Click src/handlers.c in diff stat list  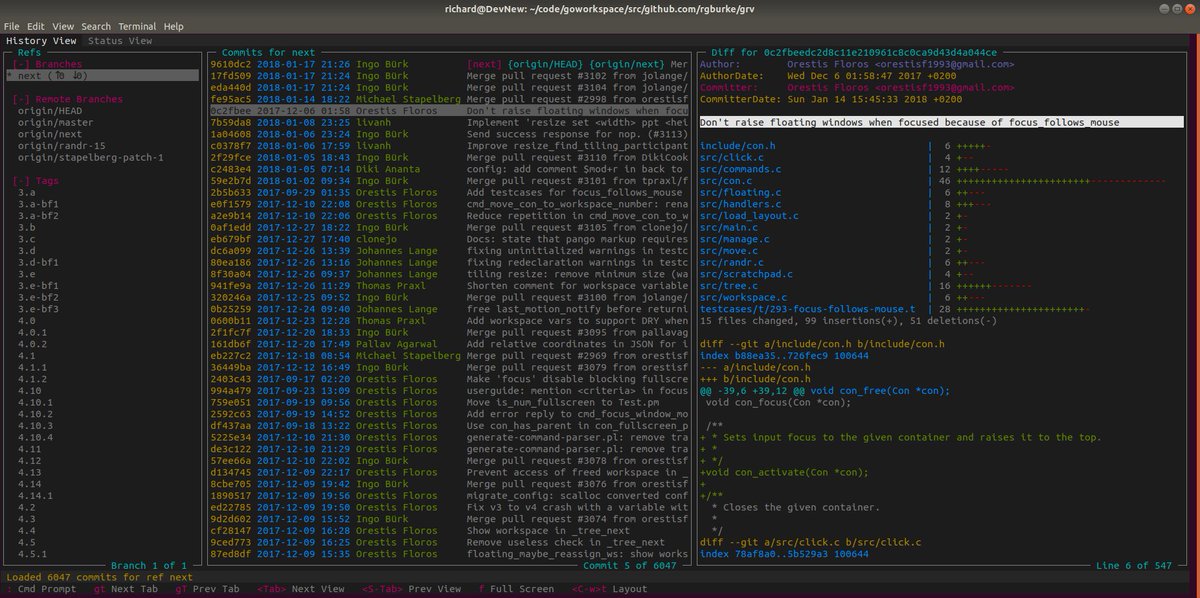click(739, 204)
